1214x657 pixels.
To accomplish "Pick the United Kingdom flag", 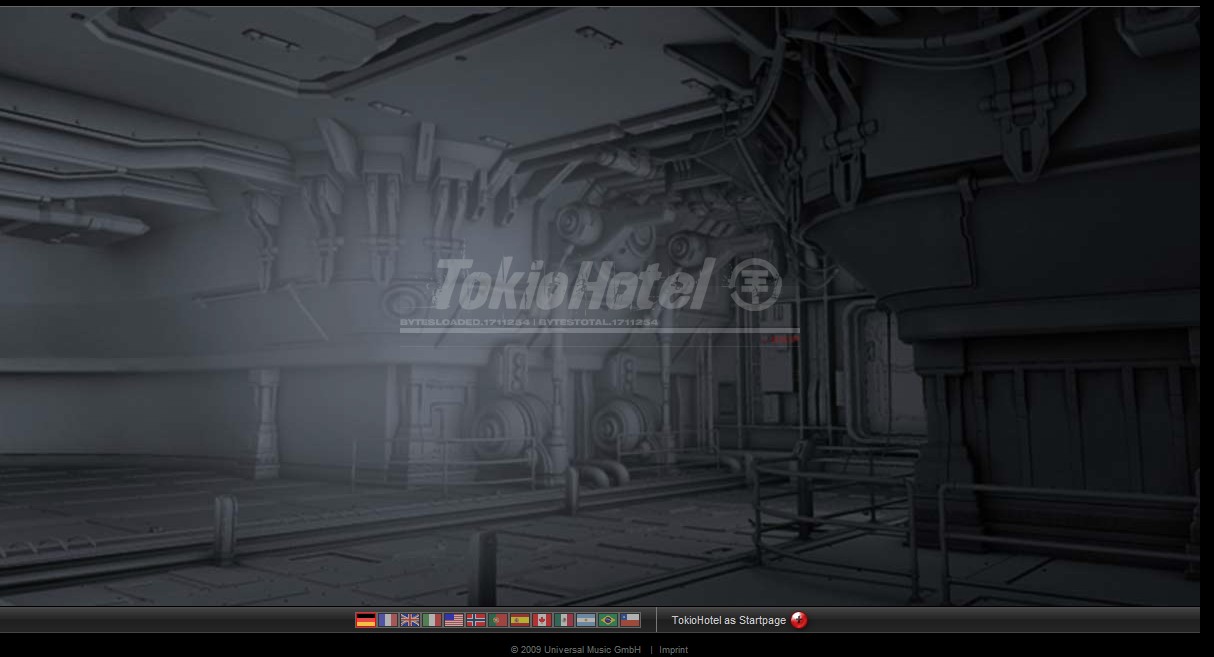I will 410,620.
